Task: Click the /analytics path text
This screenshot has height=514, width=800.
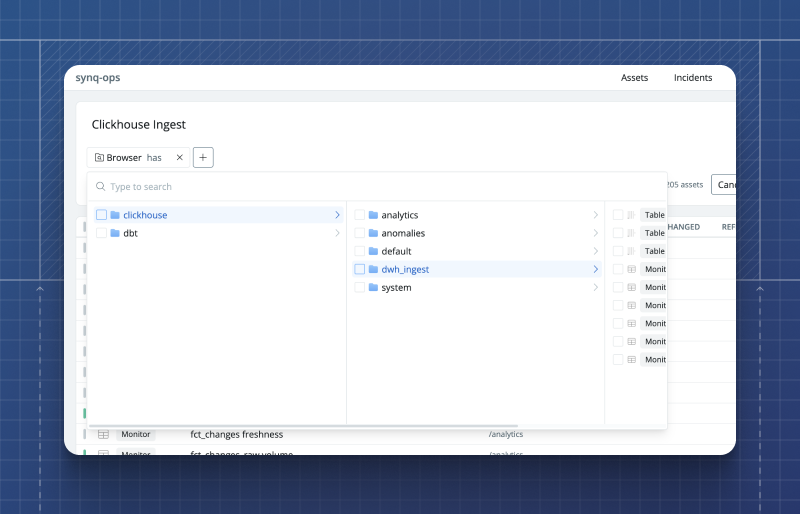Action: pos(506,434)
